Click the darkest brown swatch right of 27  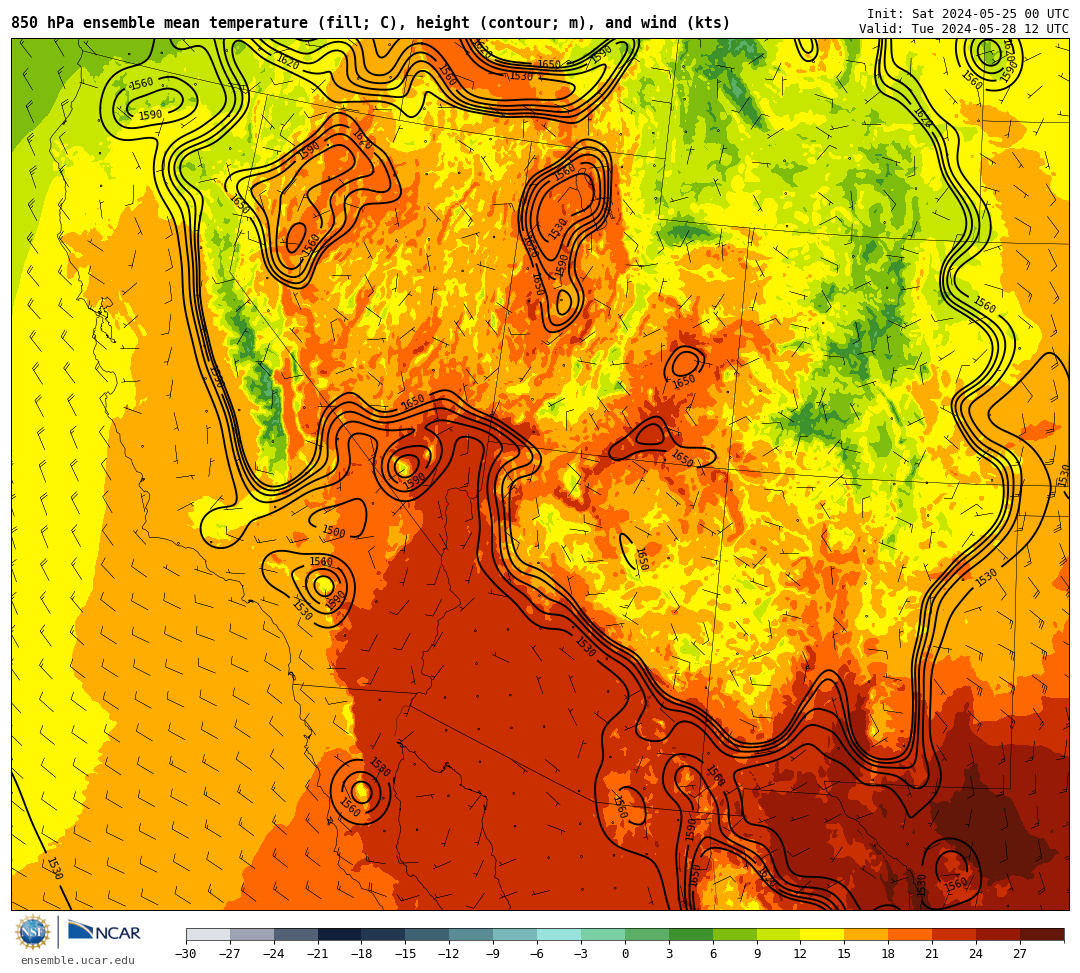(x=1042, y=934)
